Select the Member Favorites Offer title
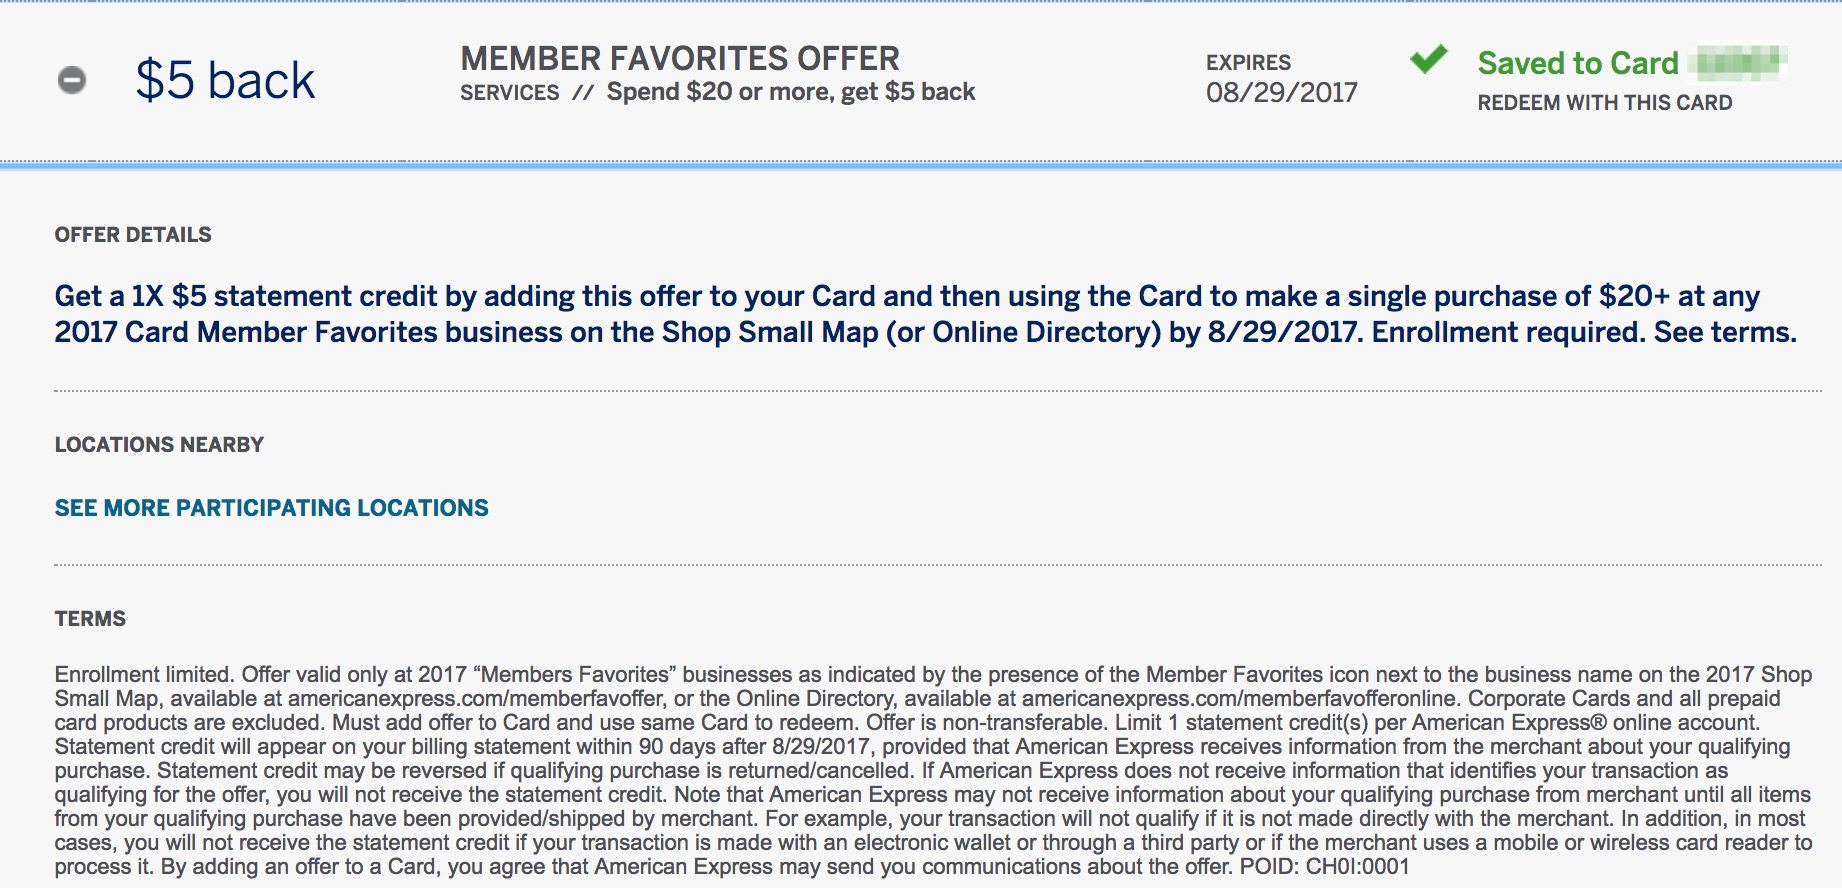Screen dimensions: 1842x888 click(680, 58)
